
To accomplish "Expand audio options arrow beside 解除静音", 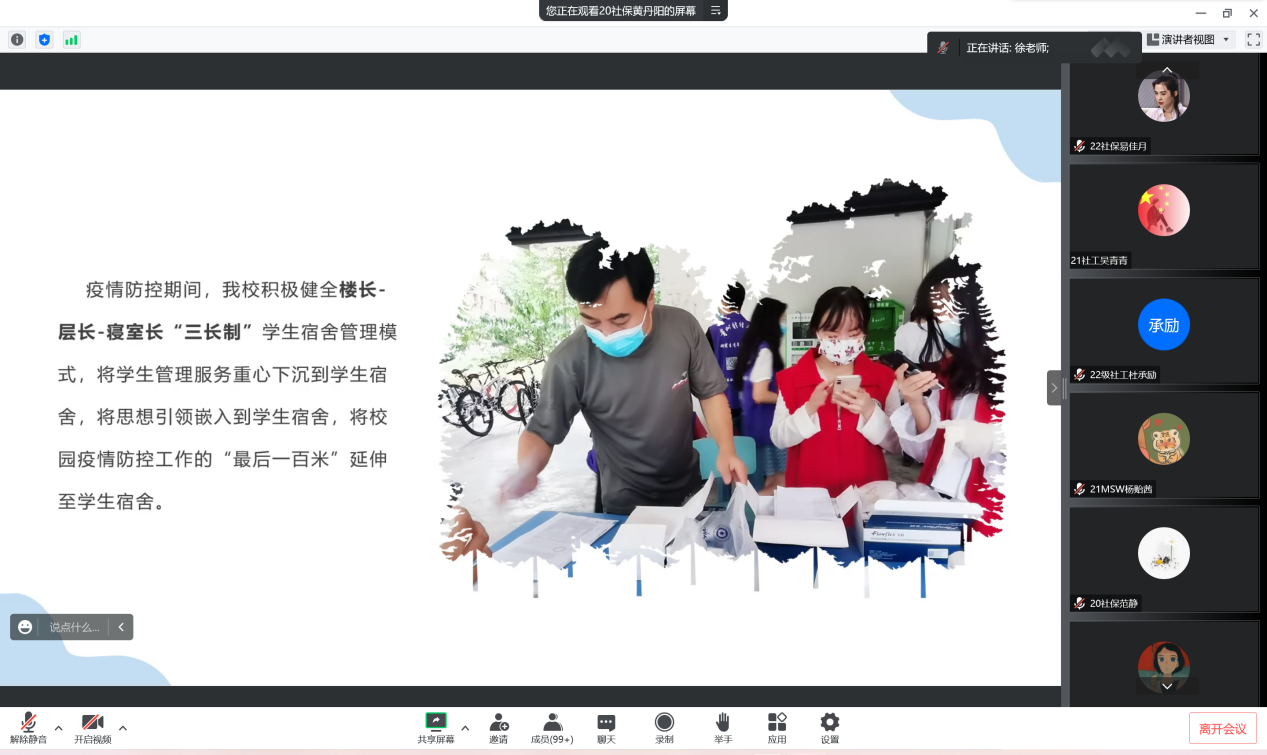I will click(x=58, y=727).
